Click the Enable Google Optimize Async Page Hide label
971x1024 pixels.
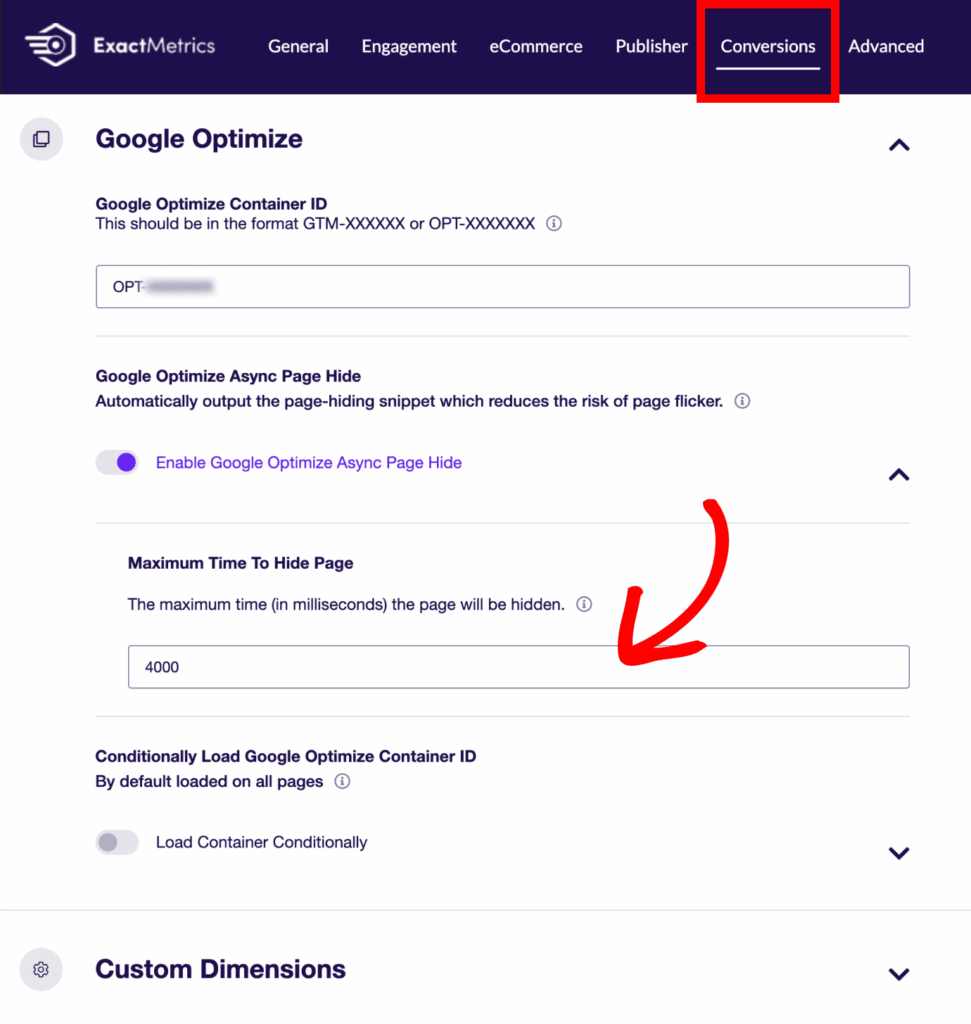[309, 462]
